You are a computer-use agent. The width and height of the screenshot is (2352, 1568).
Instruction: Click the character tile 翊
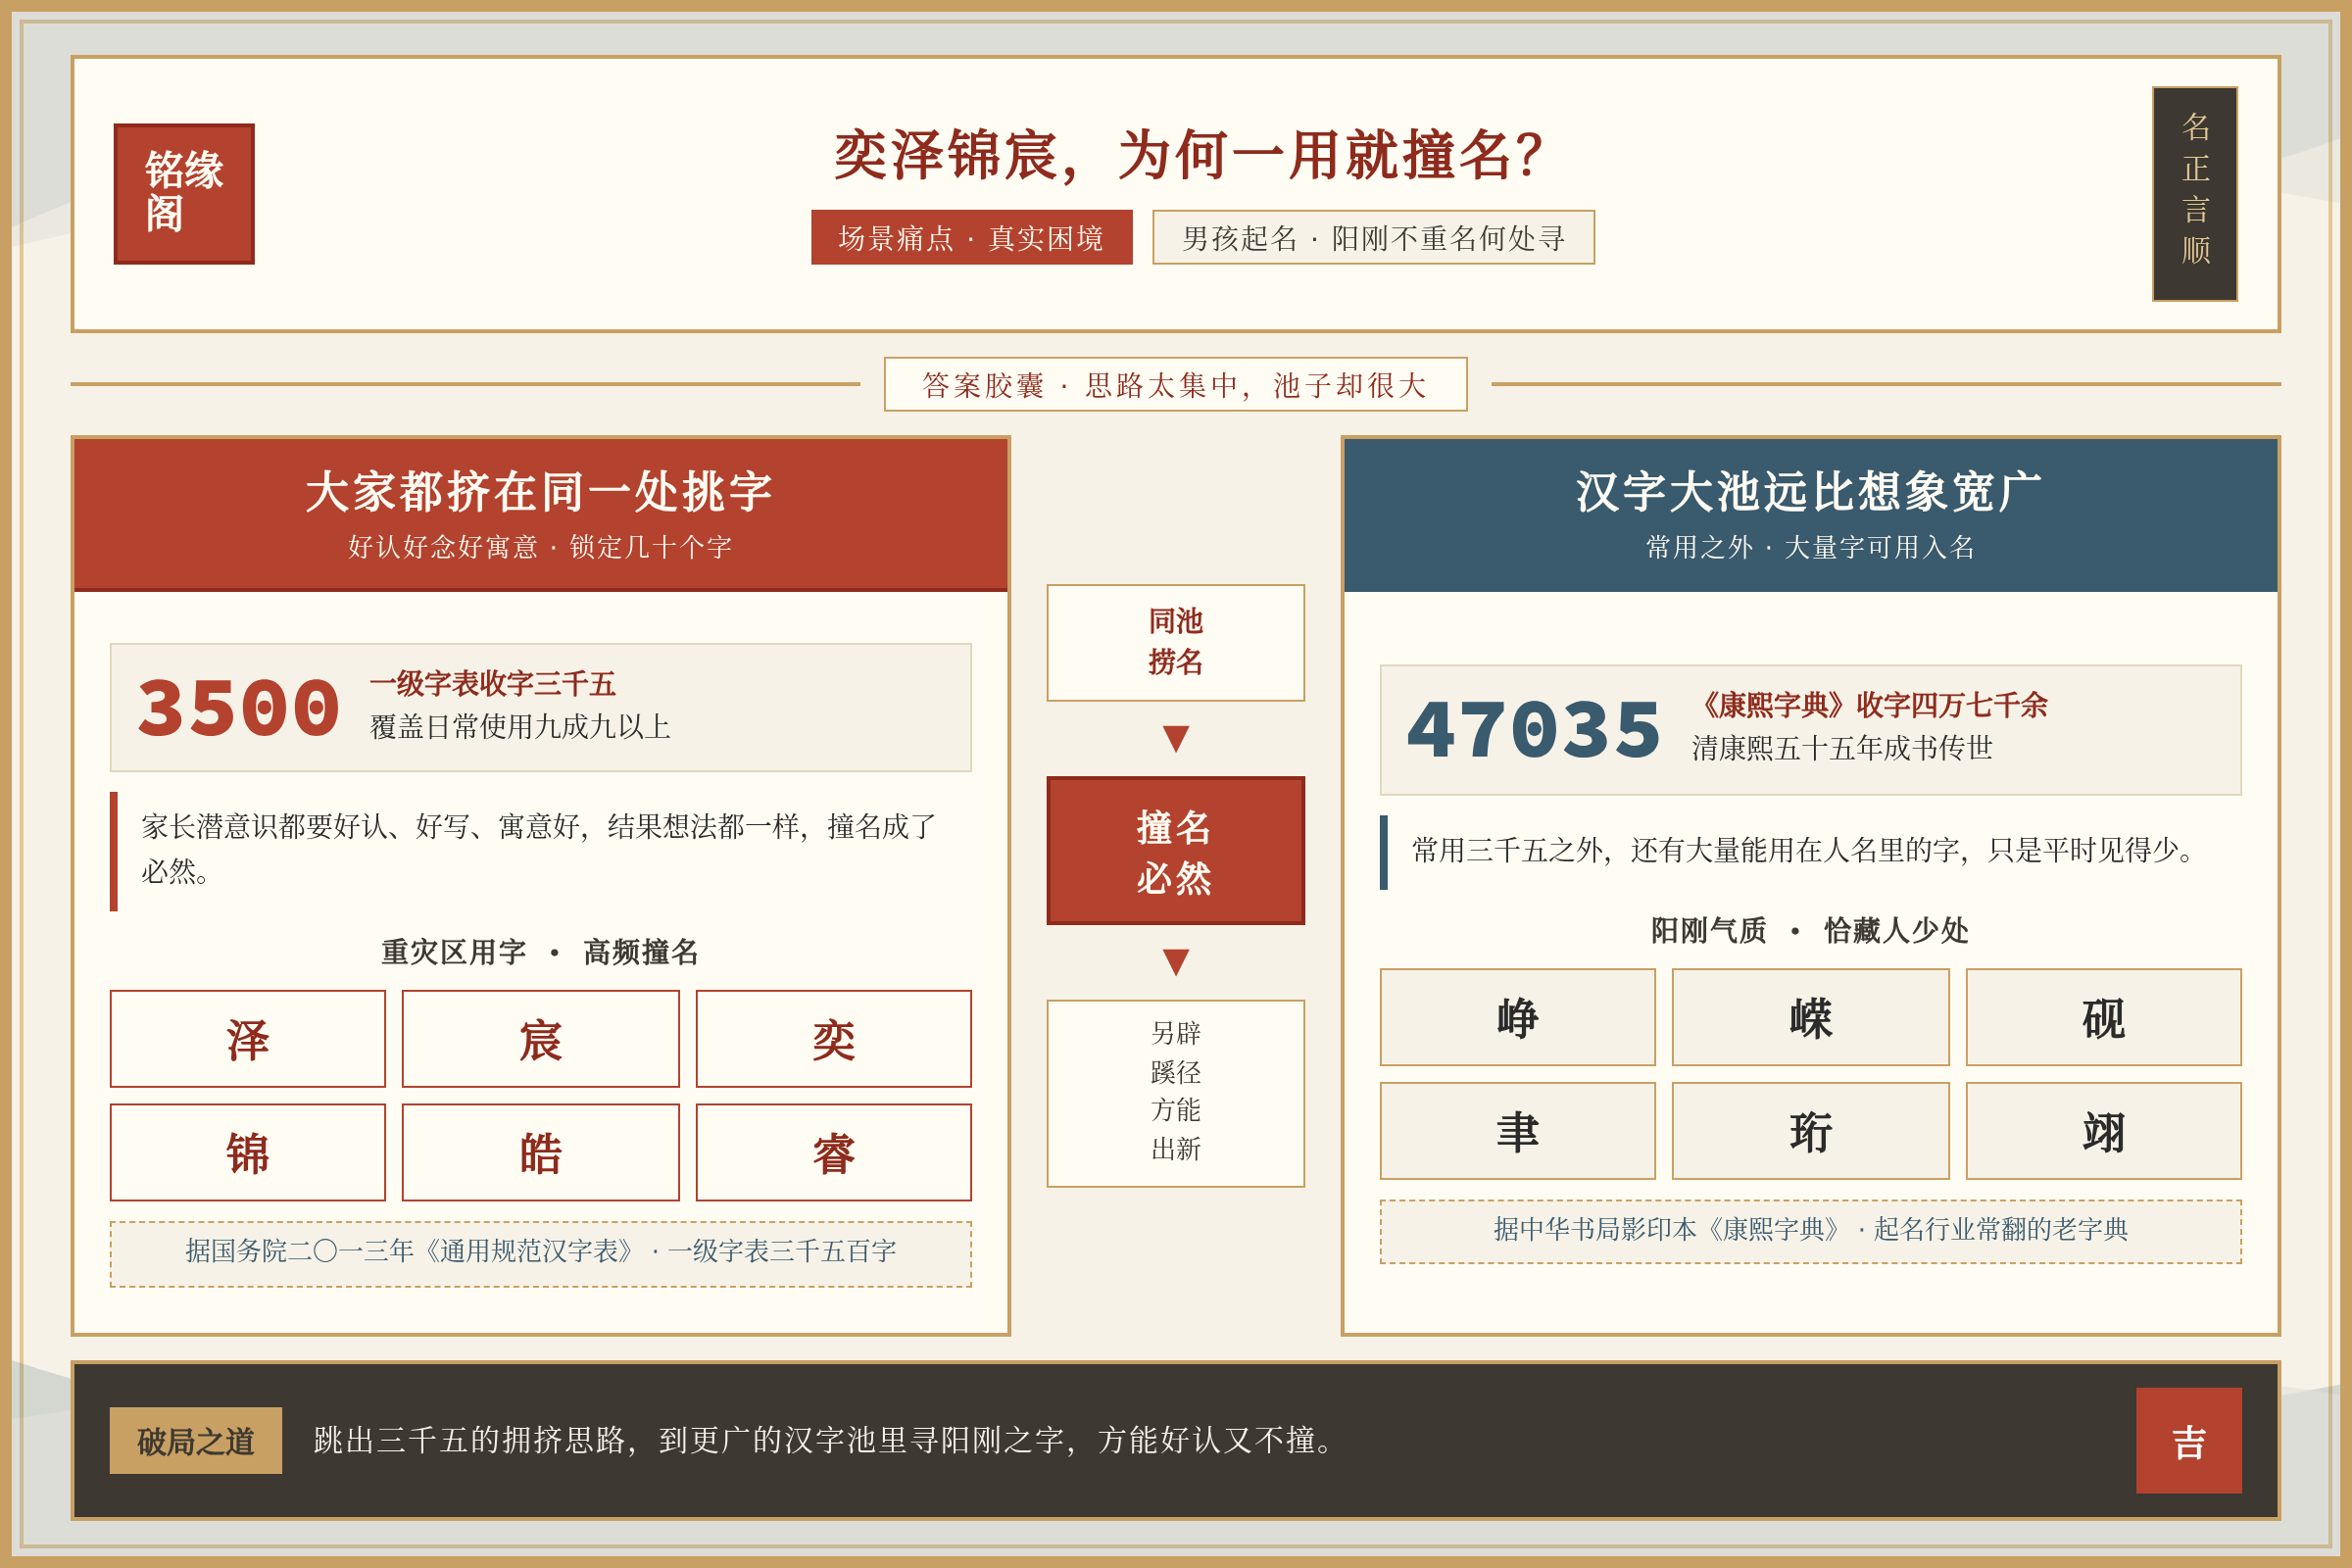(2103, 1131)
